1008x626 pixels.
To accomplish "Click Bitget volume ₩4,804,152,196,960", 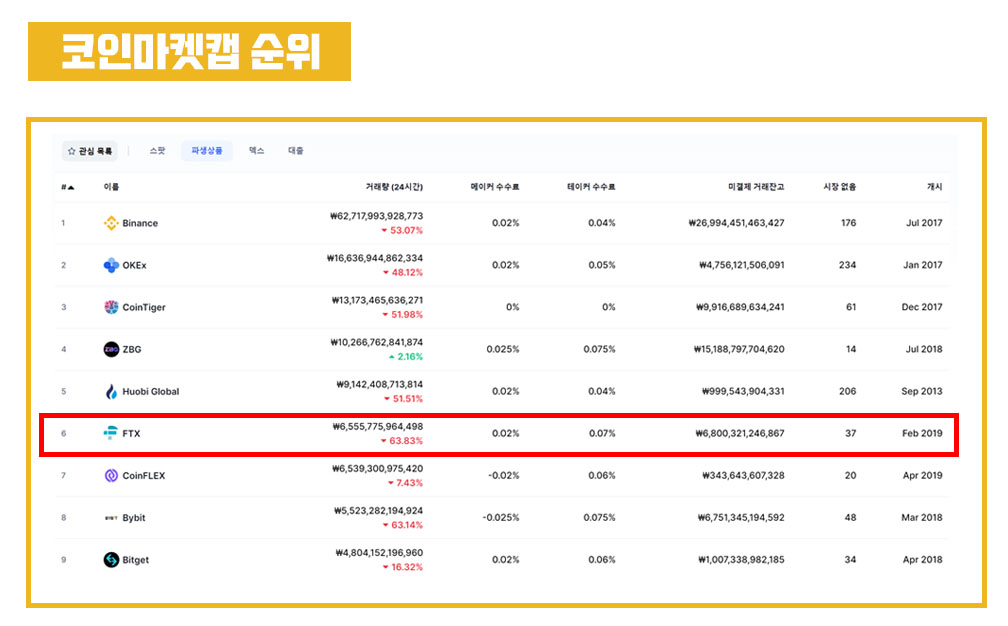I will [x=379, y=553].
